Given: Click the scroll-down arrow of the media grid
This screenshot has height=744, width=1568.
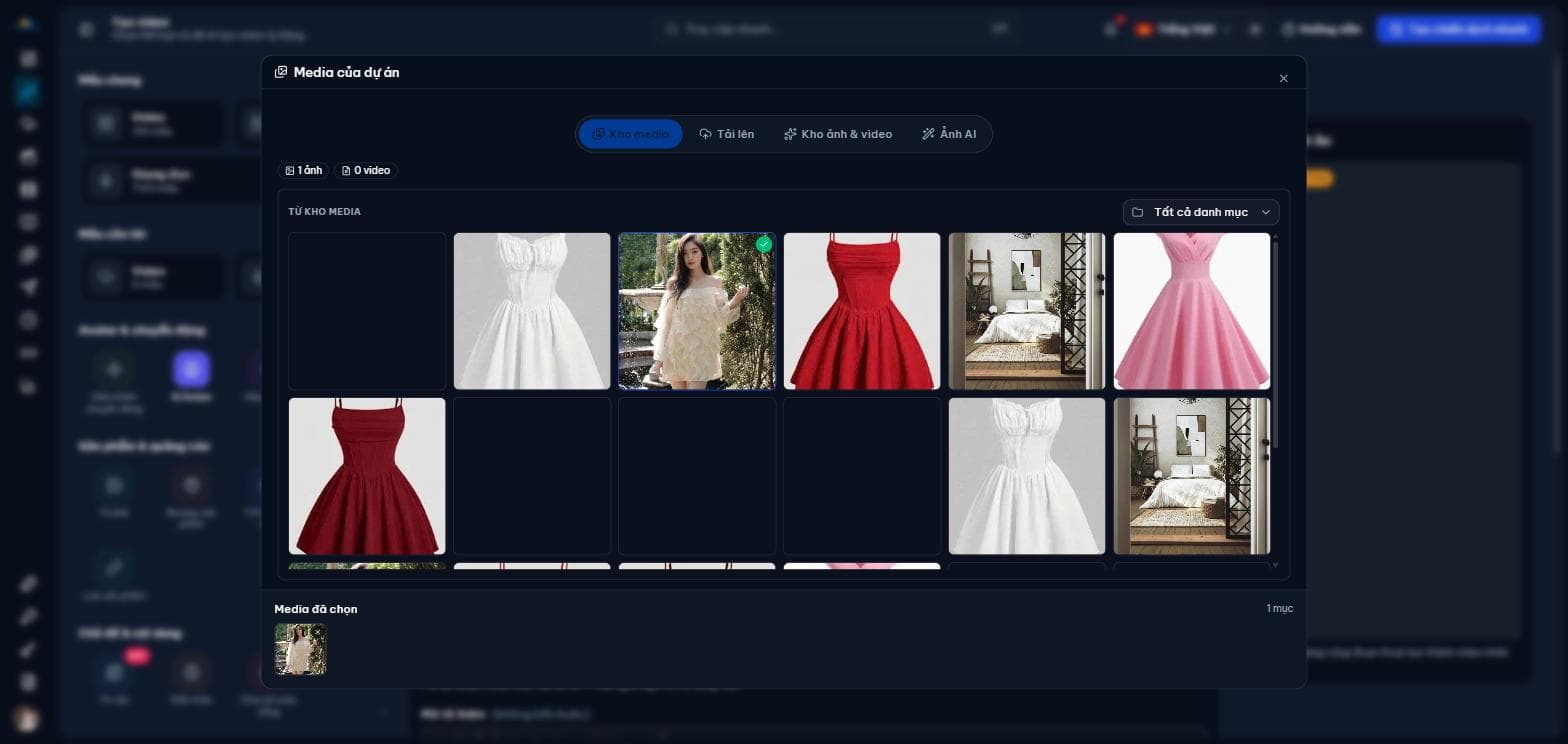Looking at the screenshot, I should (x=1275, y=565).
